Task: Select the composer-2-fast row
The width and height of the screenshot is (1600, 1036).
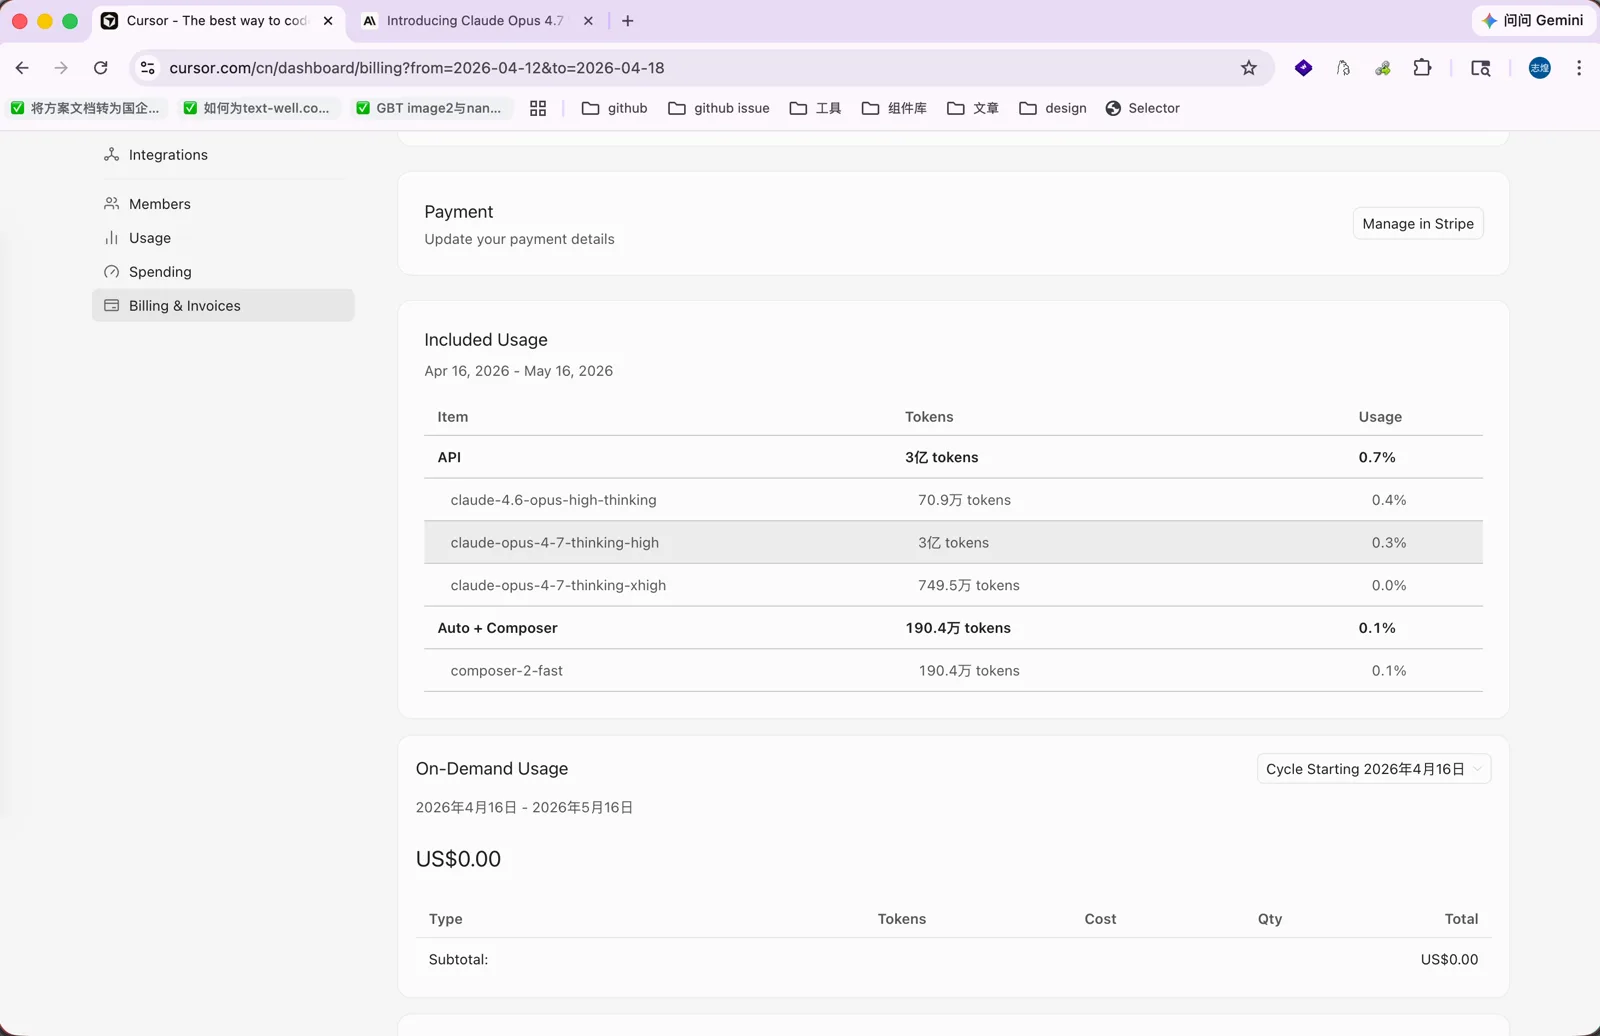Action: (953, 671)
